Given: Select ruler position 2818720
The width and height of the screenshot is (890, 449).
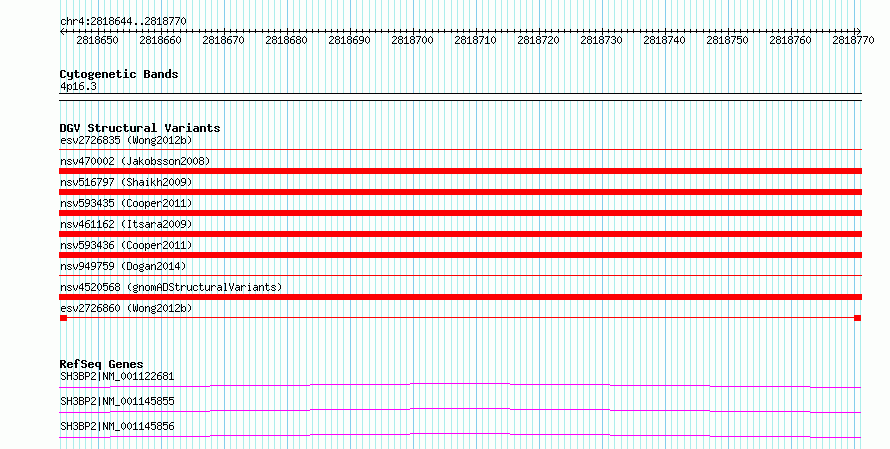Looking at the screenshot, I should click(538, 40).
